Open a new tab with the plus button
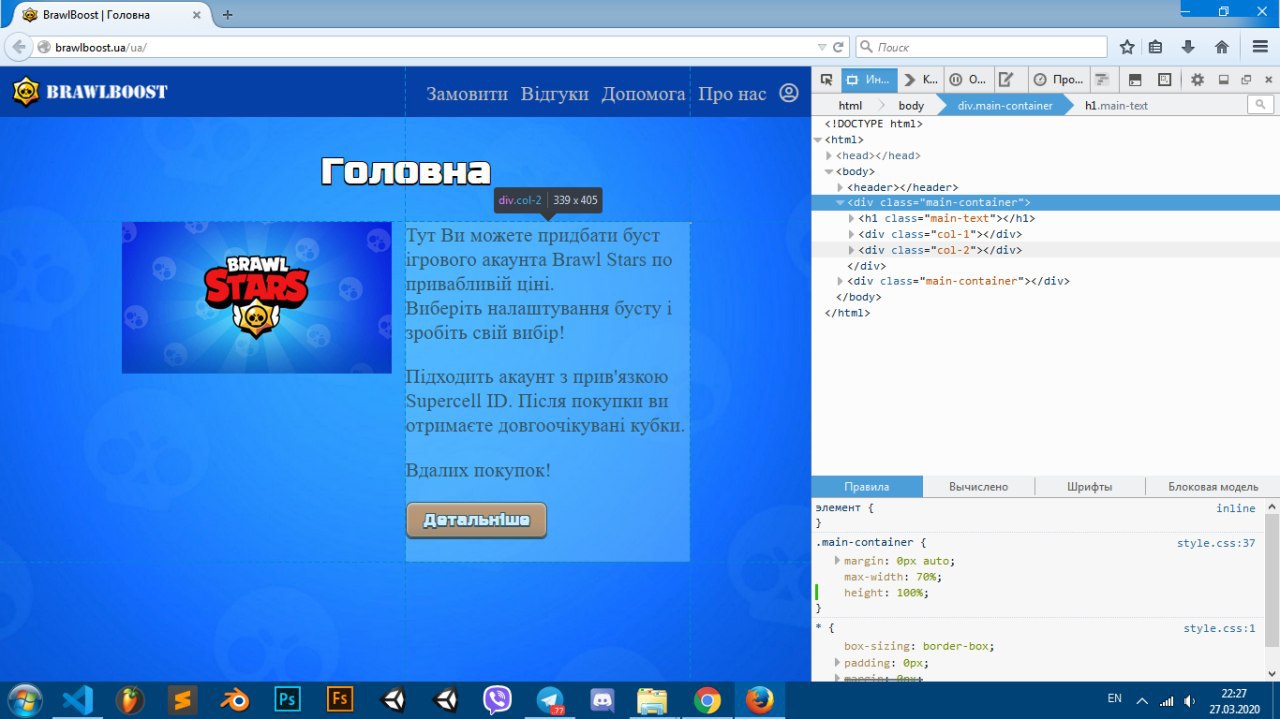Image resolution: width=1280 pixels, height=719 pixels. pos(227,15)
